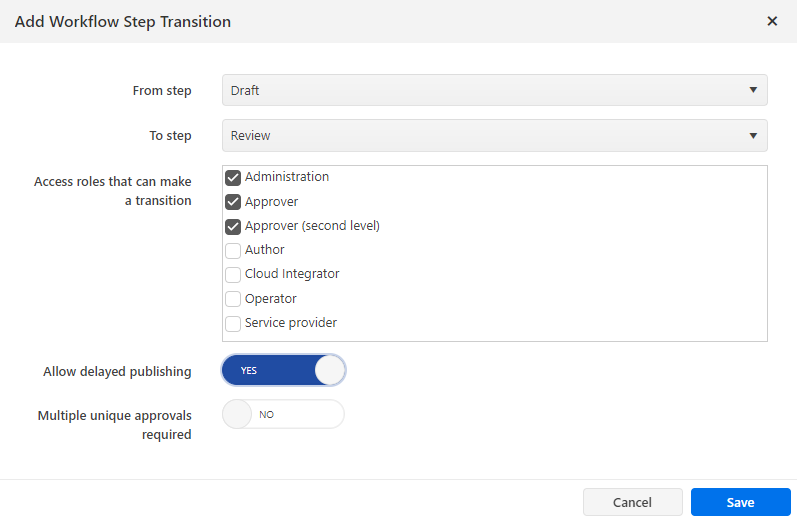Click the From step dropdown arrow
Image resolution: width=797 pixels, height=522 pixels.
(753, 90)
